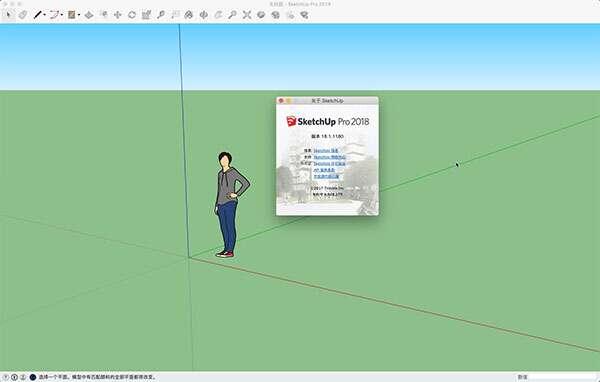Choose the Offset tool
The image size is (600, 382).
point(103,15)
